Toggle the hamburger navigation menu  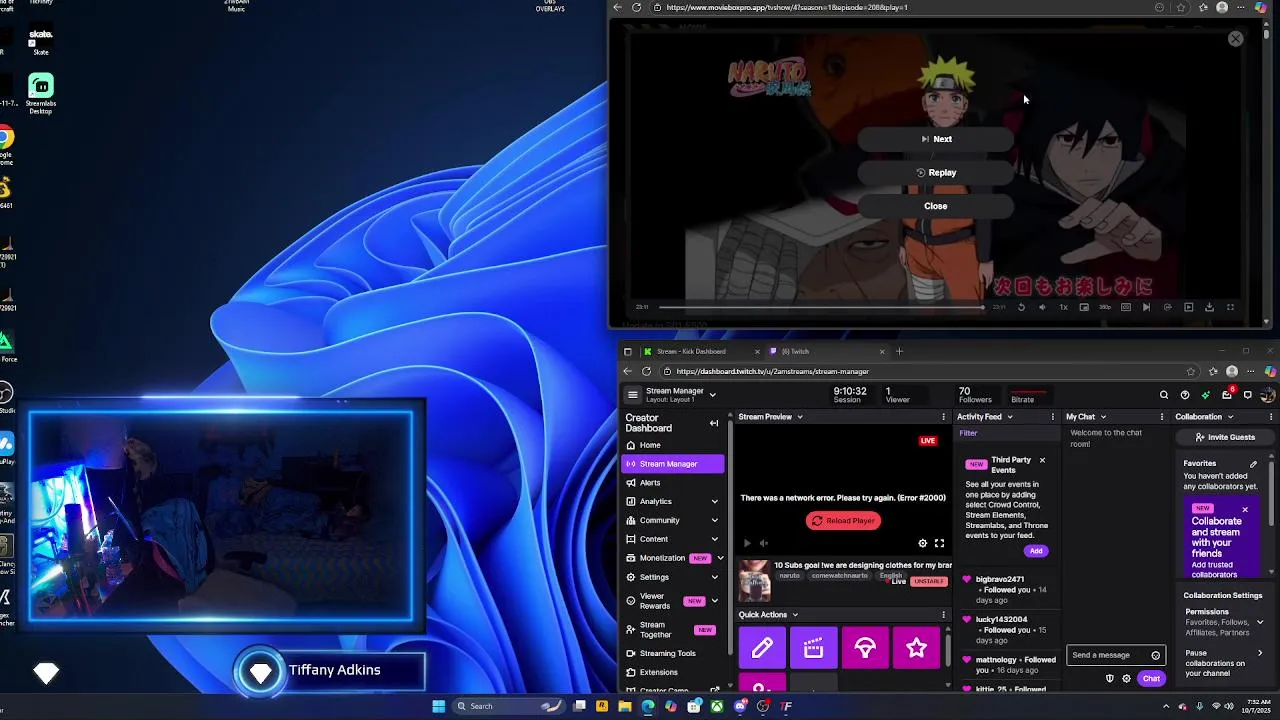point(632,395)
